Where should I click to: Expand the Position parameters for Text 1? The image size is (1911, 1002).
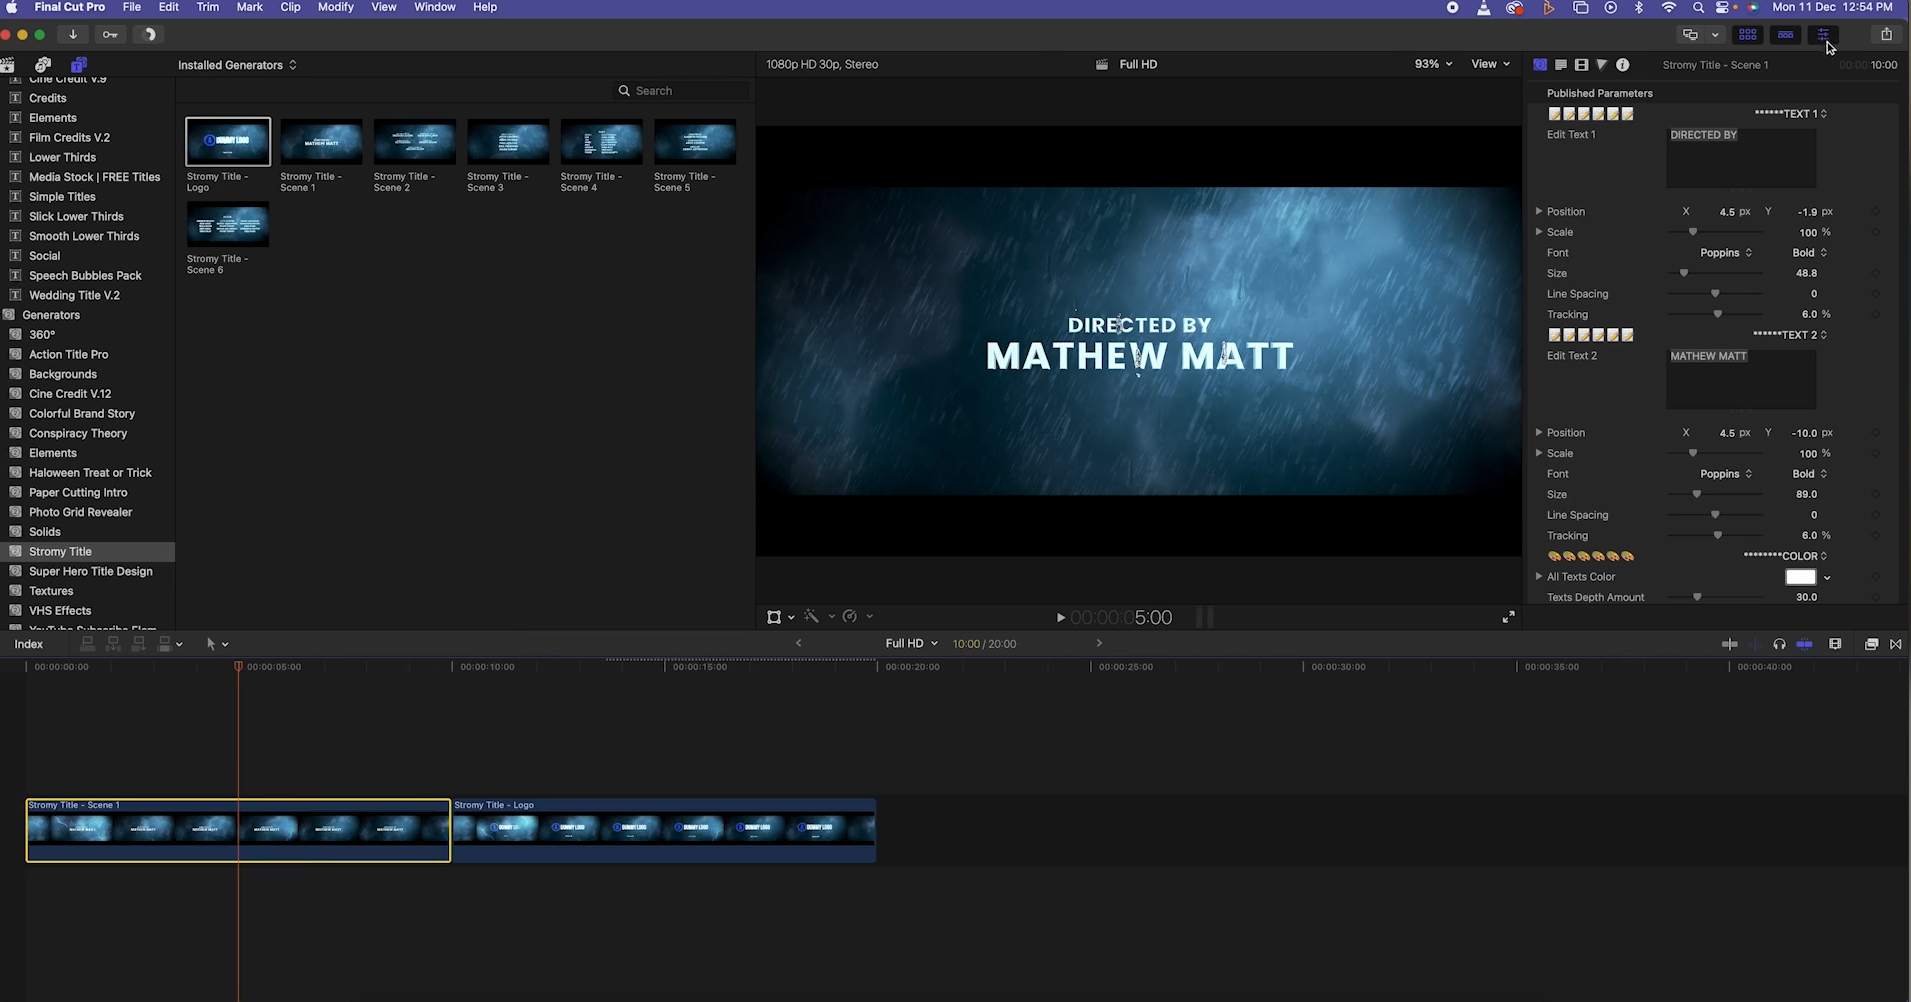[x=1541, y=211]
